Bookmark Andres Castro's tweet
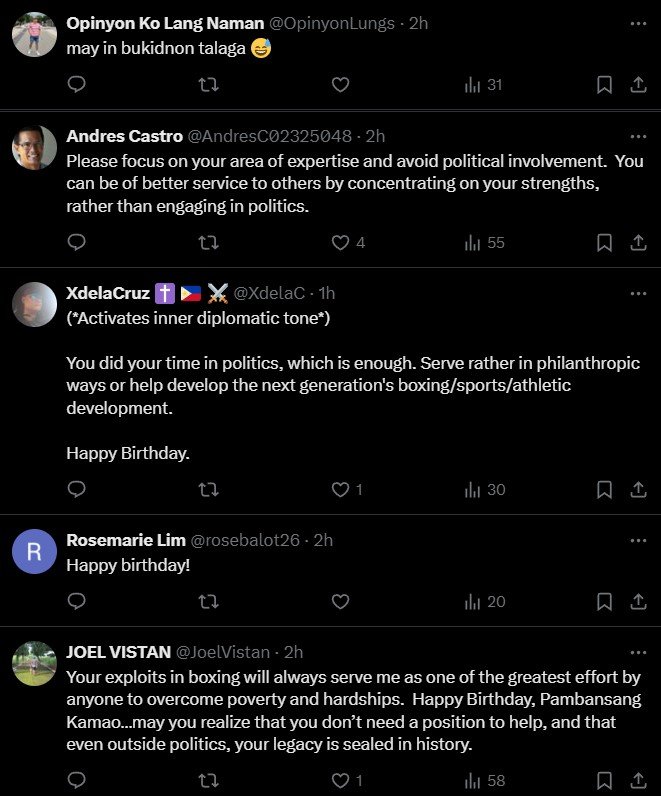The width and height of the screenshot is (661, 796). tap(604, 242)
